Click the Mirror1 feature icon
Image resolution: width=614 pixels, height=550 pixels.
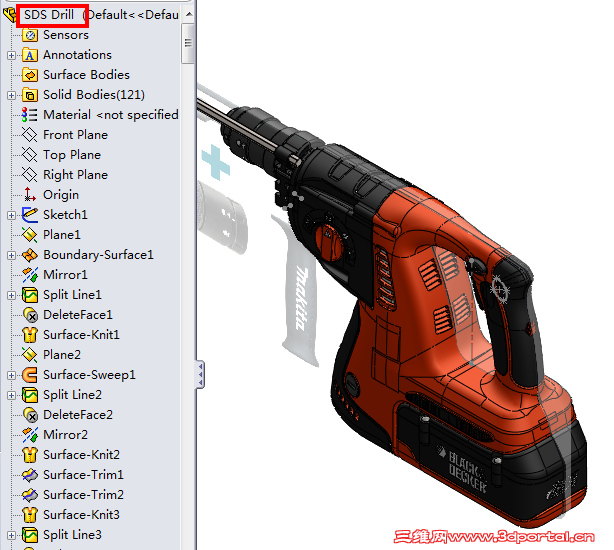(x=30, y=275)
